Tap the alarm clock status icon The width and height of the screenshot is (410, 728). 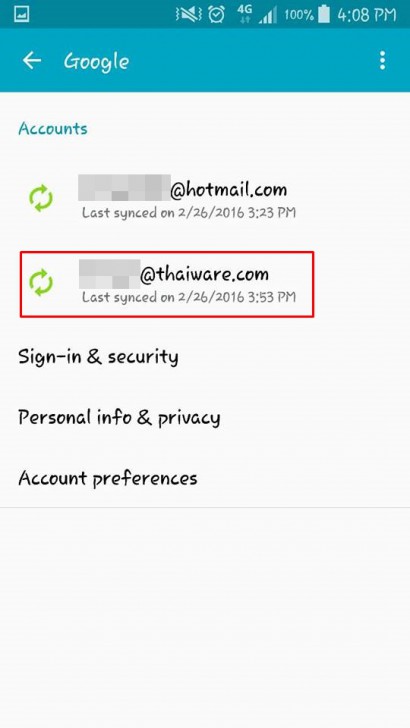tap(216, 14)
